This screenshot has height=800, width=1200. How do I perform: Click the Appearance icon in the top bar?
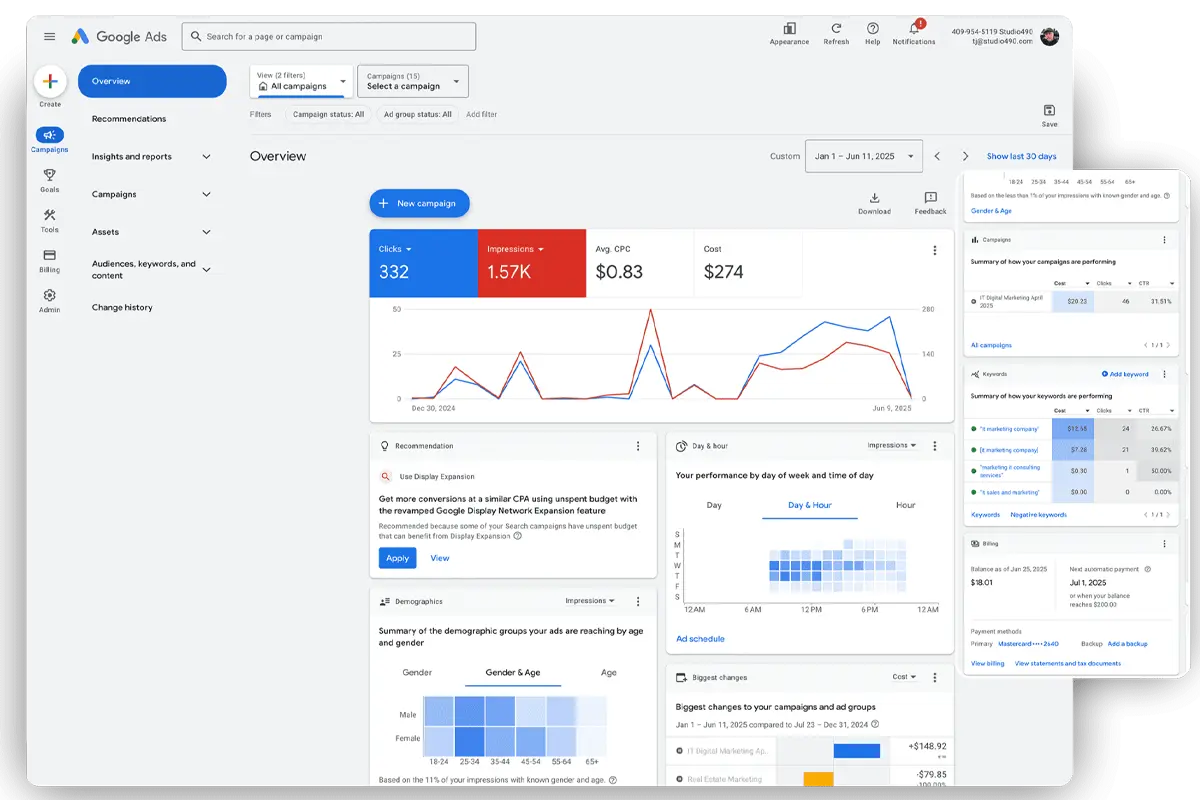tap(789, 29)
